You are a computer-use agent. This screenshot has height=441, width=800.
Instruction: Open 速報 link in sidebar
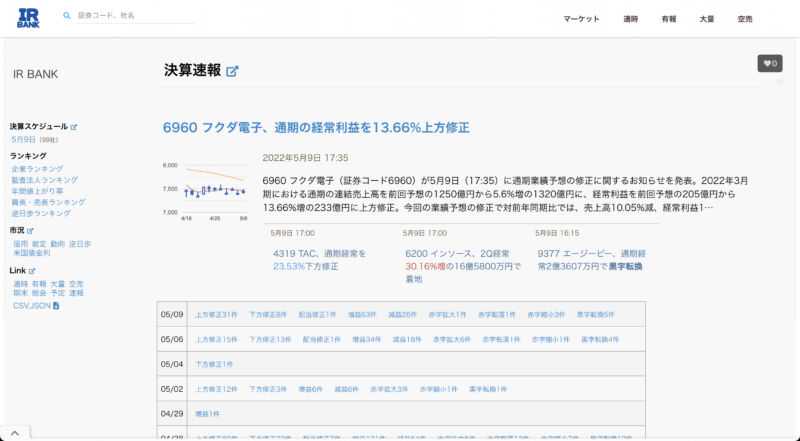[x=76, y=293]
